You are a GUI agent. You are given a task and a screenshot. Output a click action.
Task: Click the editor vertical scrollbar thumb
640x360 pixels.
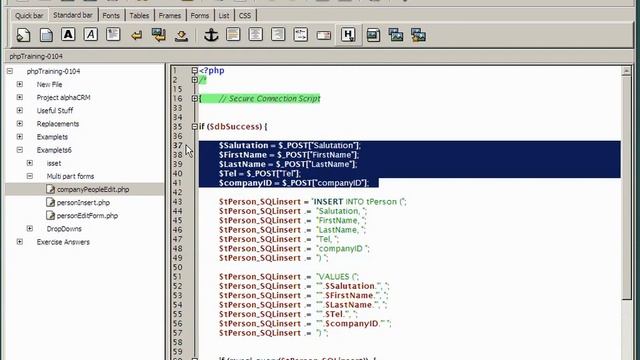click(x=627, y=188)
